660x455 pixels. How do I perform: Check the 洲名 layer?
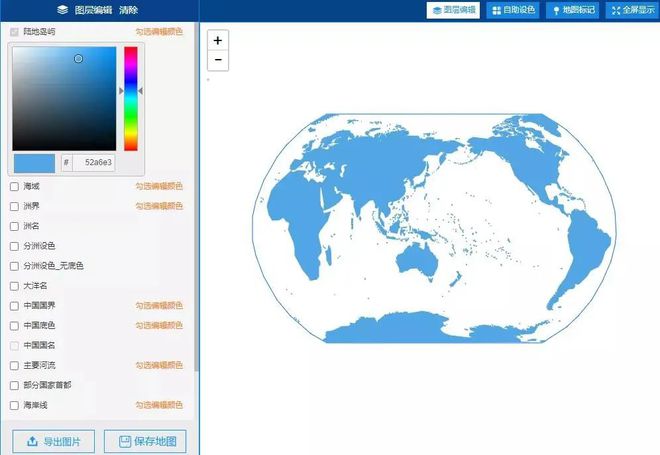pos(14,226)
